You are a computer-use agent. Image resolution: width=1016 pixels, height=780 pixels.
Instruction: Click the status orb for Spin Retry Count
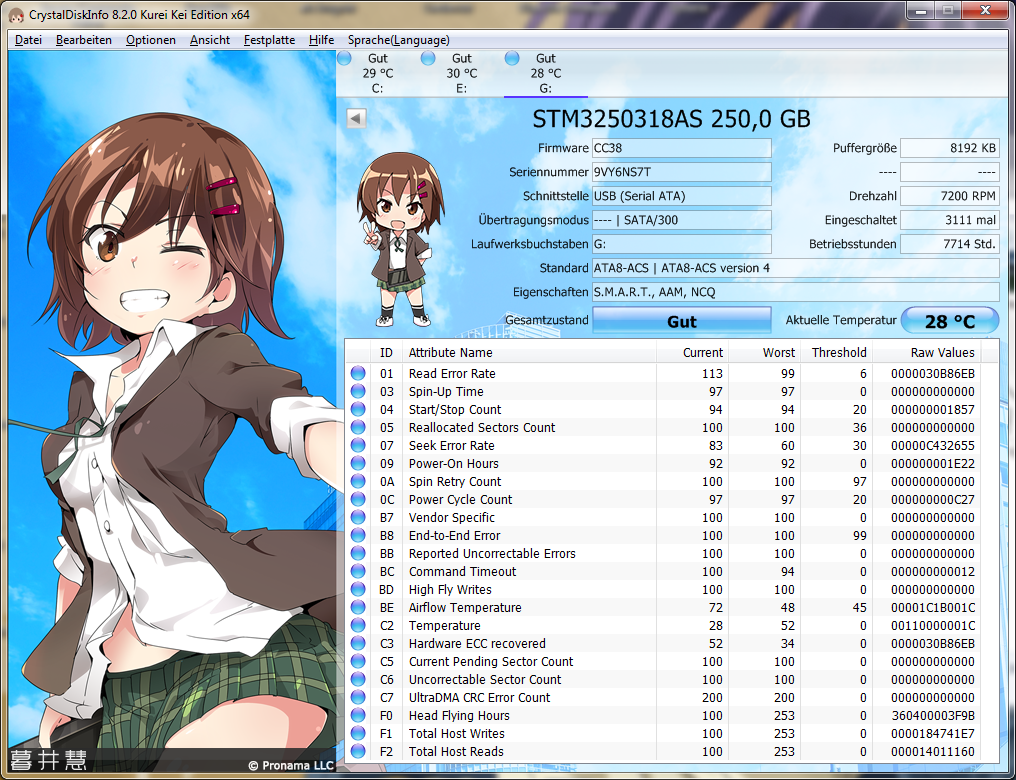pos(358,481)
